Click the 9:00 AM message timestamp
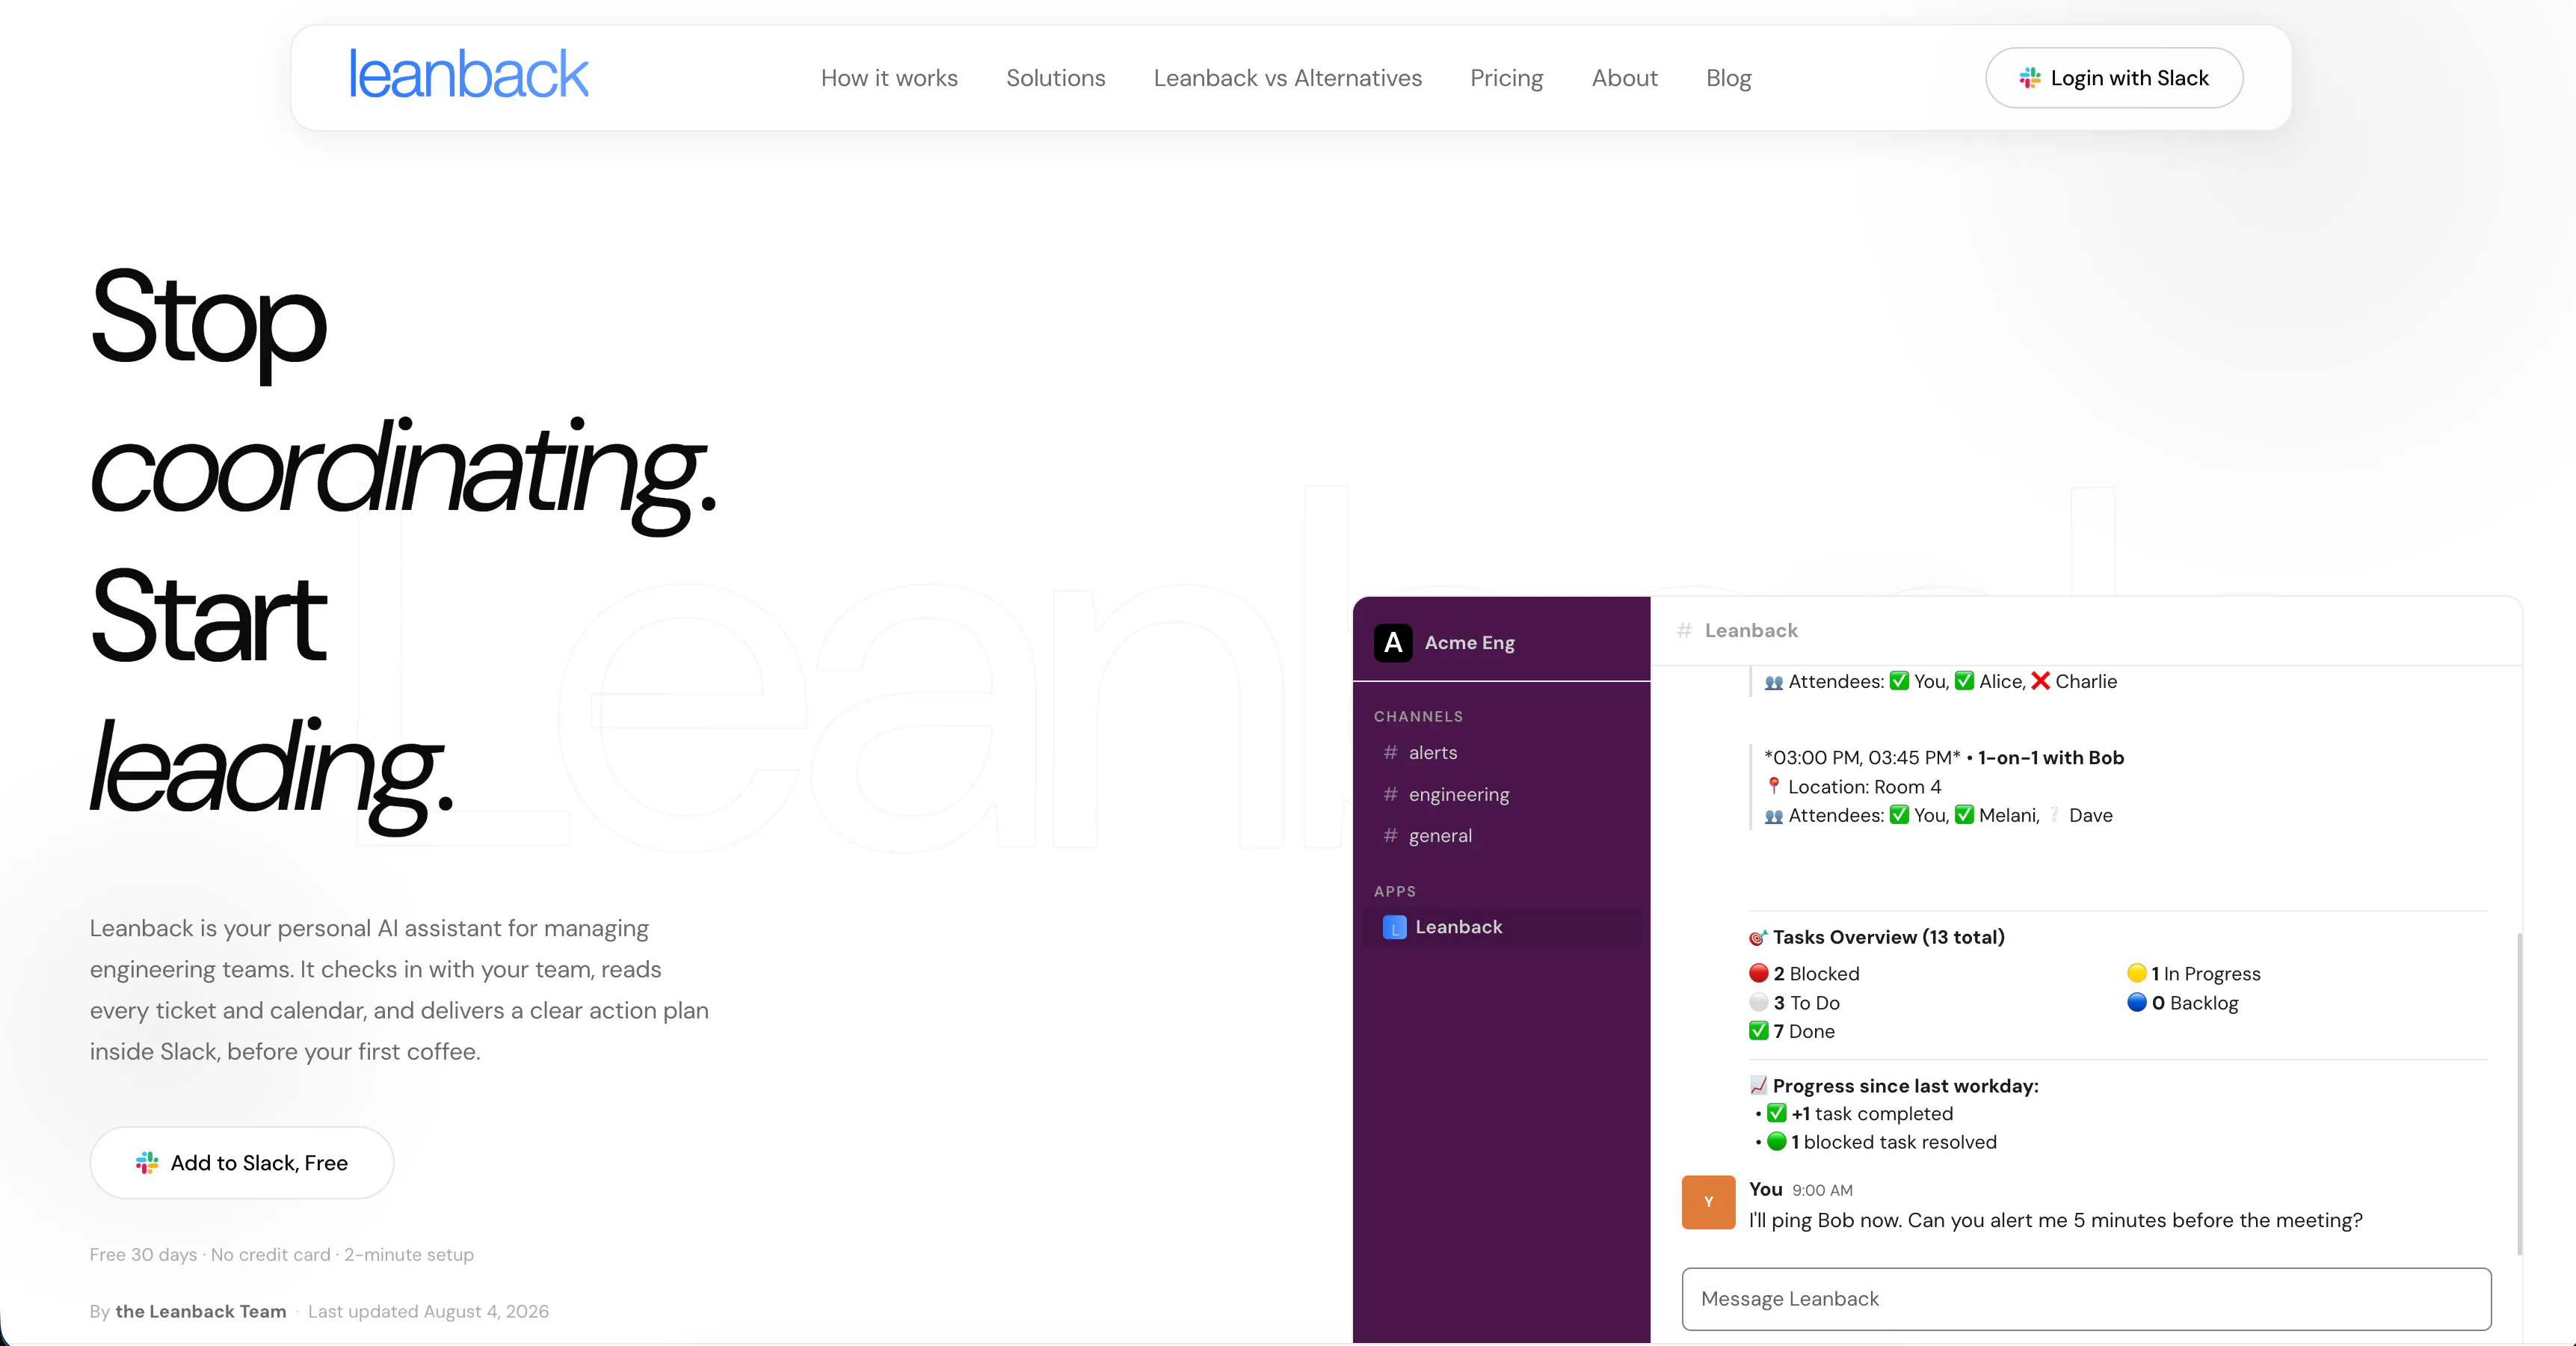 pyautogui.click(x=1822, y=1190)
